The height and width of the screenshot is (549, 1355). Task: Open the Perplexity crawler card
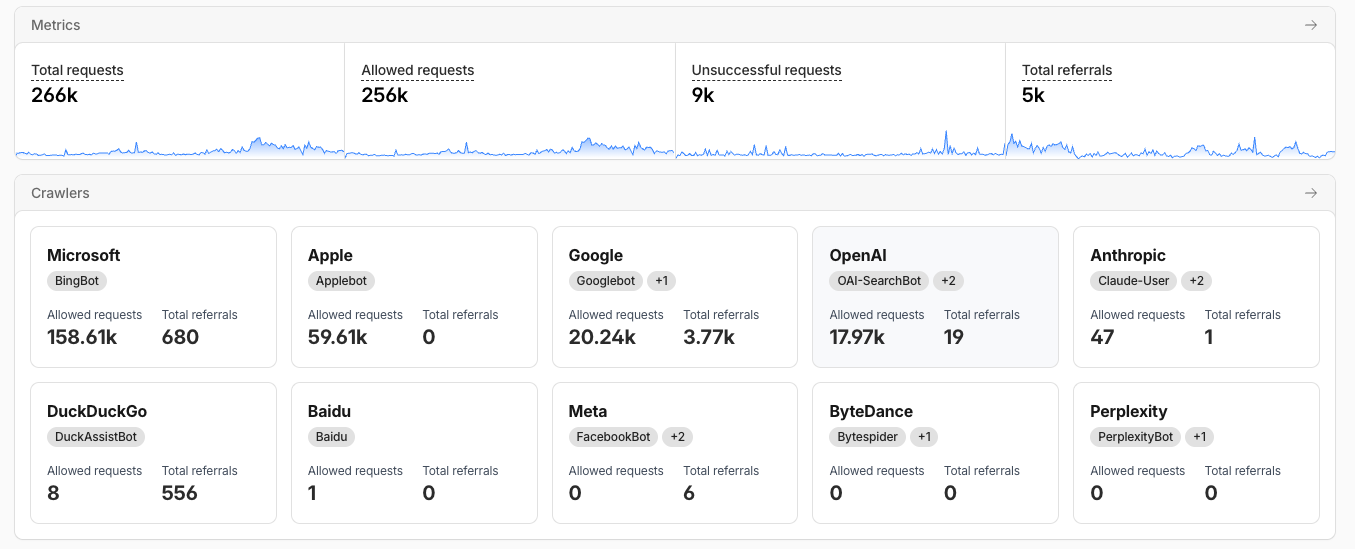tap(1196, 453)
